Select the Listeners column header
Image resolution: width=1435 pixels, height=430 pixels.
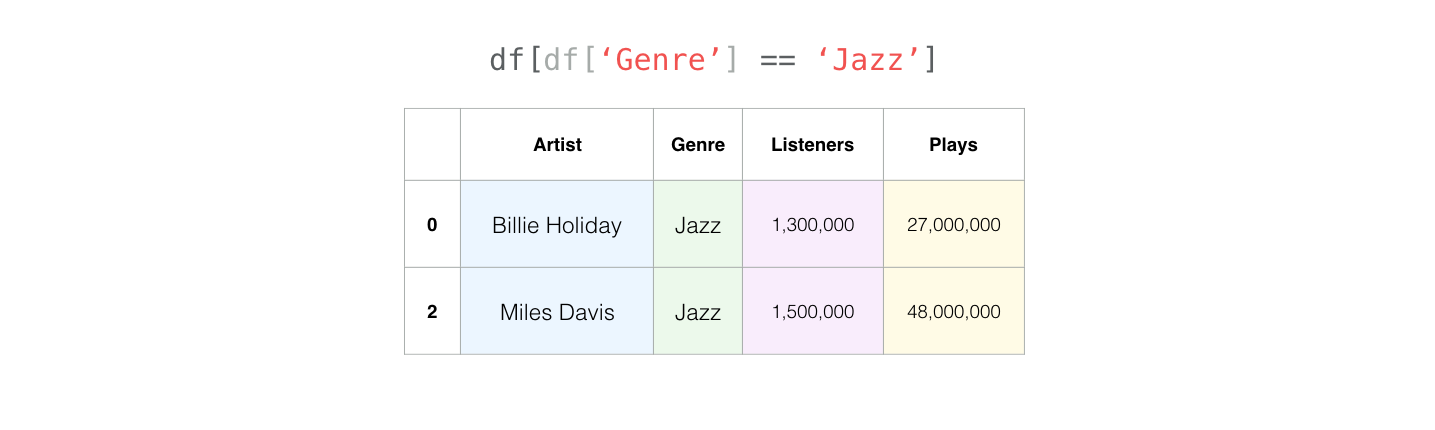[813, 144]
